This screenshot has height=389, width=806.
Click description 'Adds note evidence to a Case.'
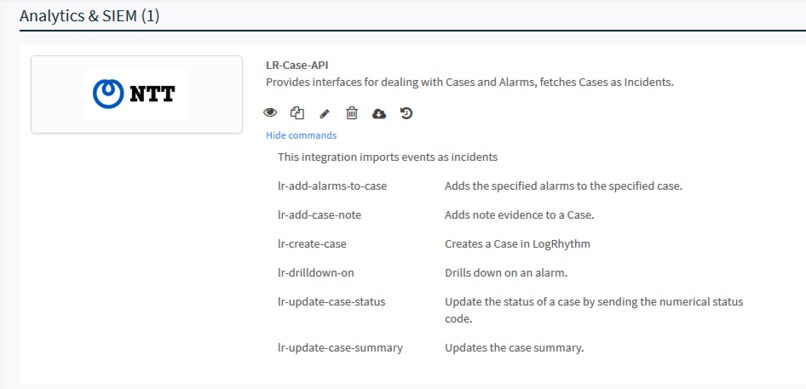click(519, 215)
